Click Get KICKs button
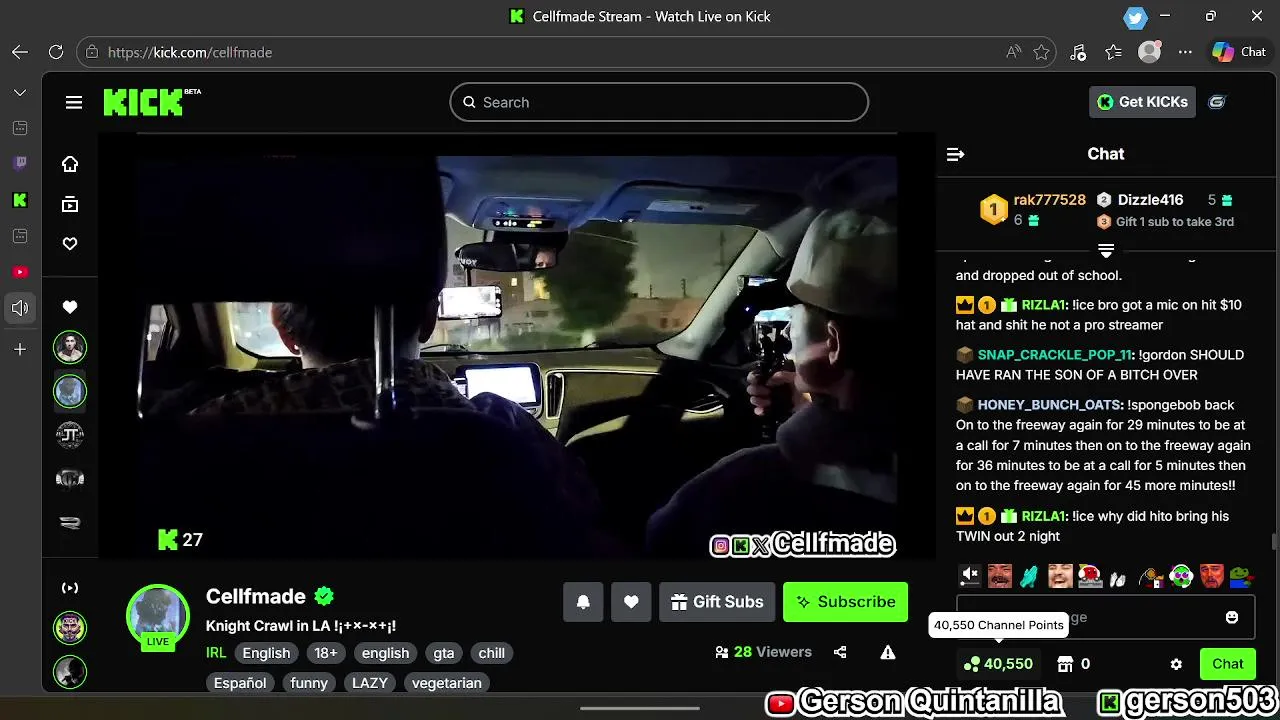Screen dimensions: 1280x720 pyautogui.click(x=1142, y=102)
